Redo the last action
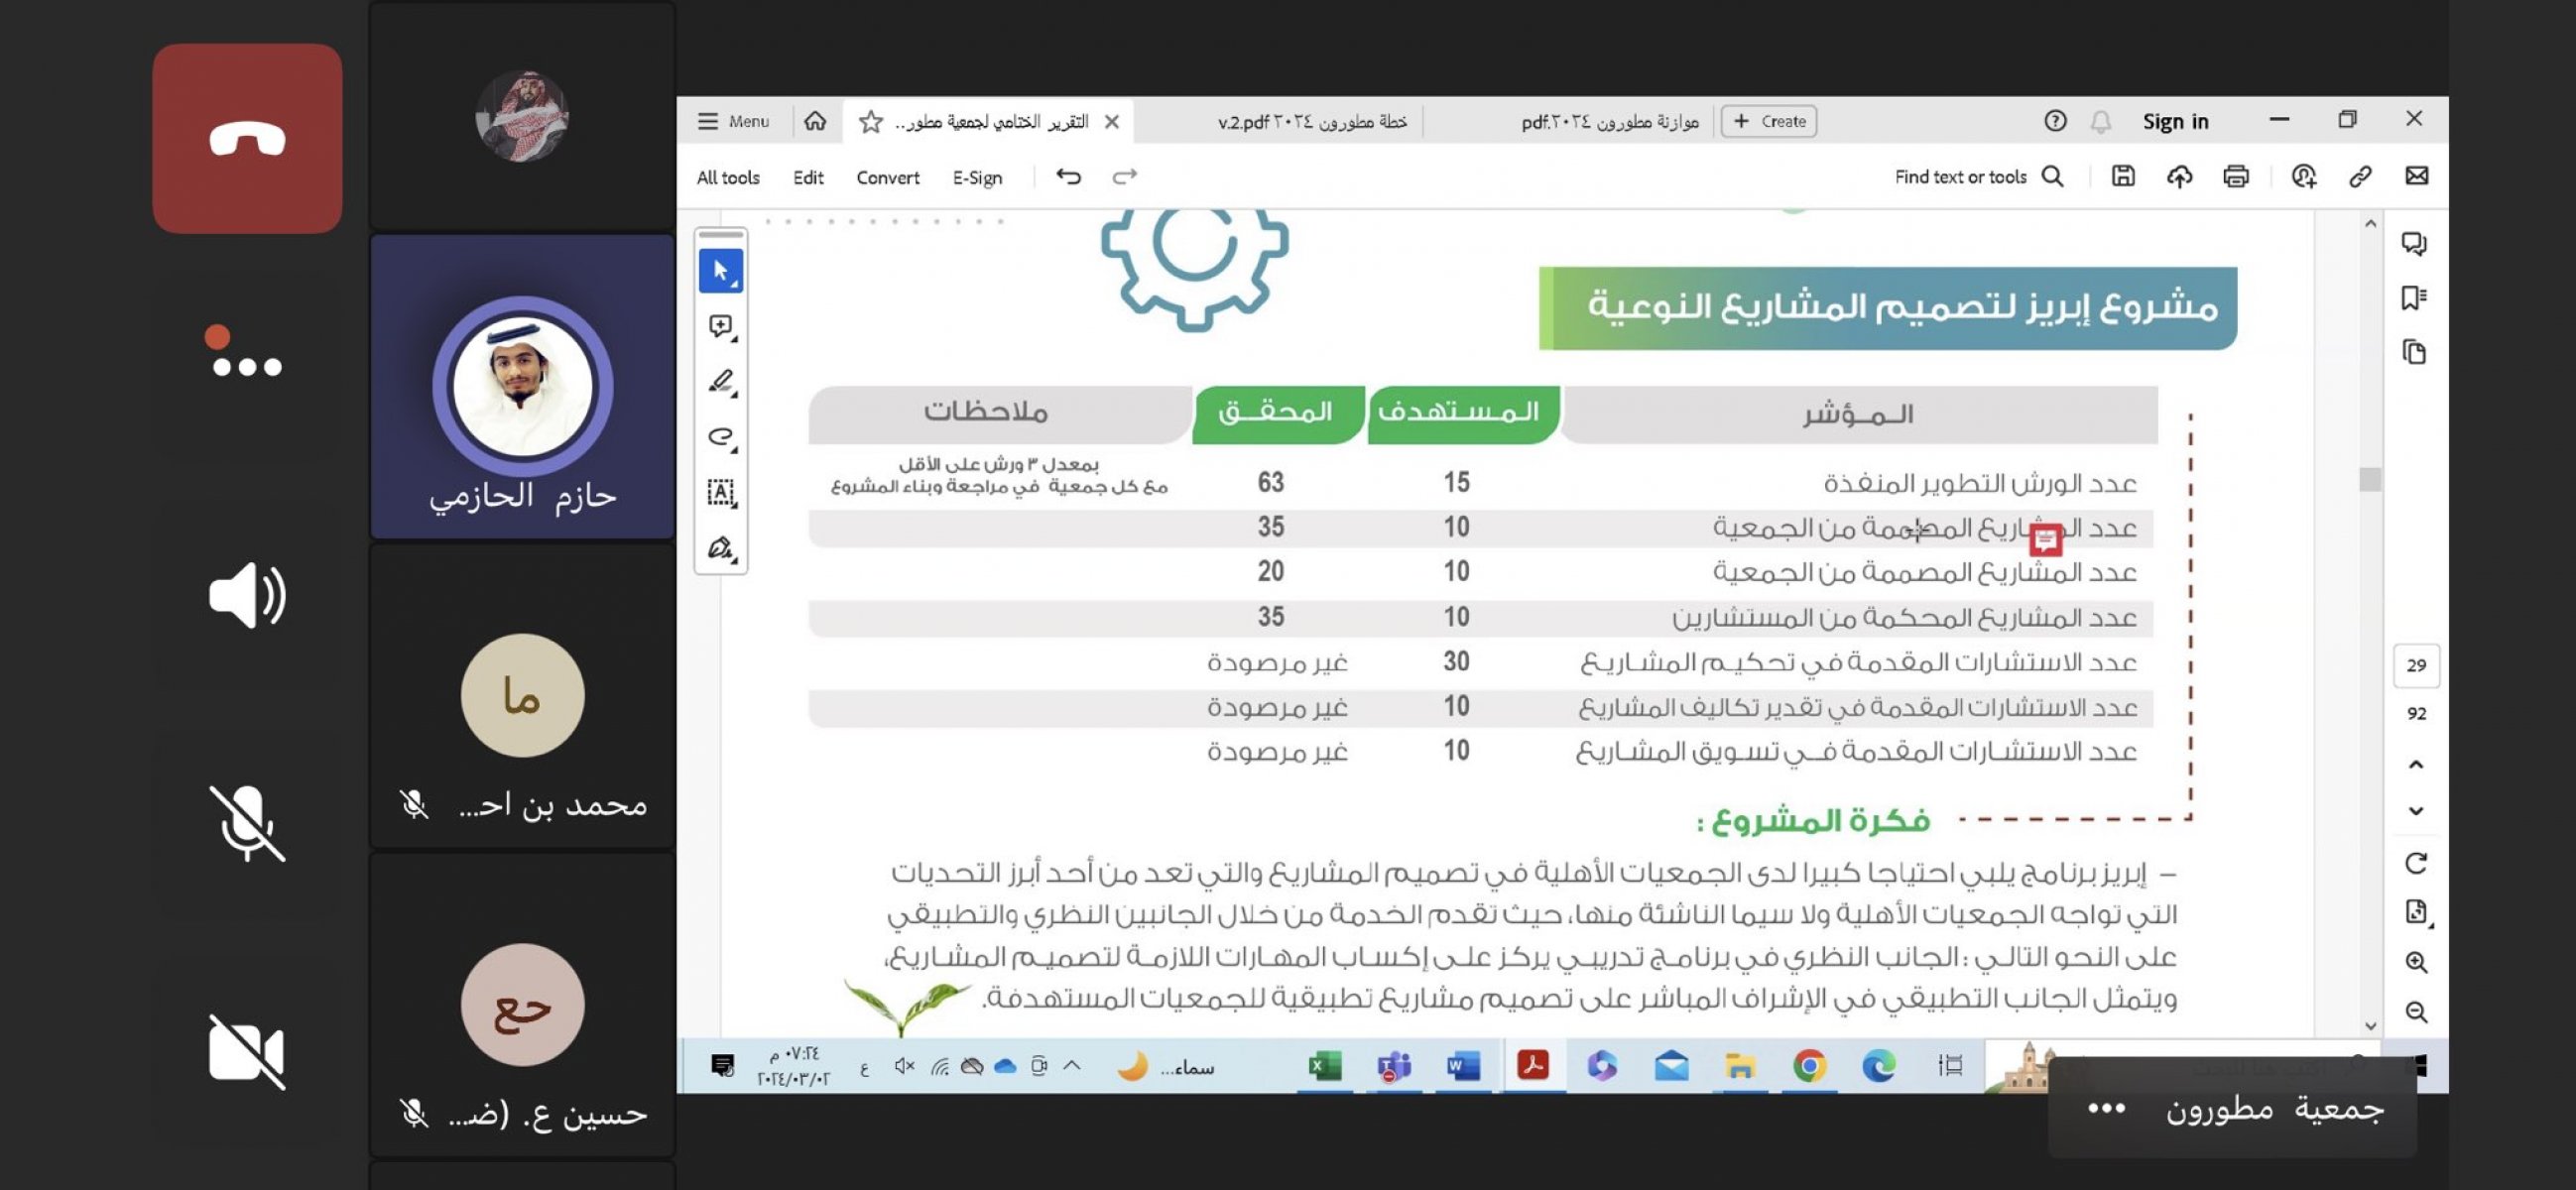This screenshot has width=2576, height=1190. pos(1124,177)
